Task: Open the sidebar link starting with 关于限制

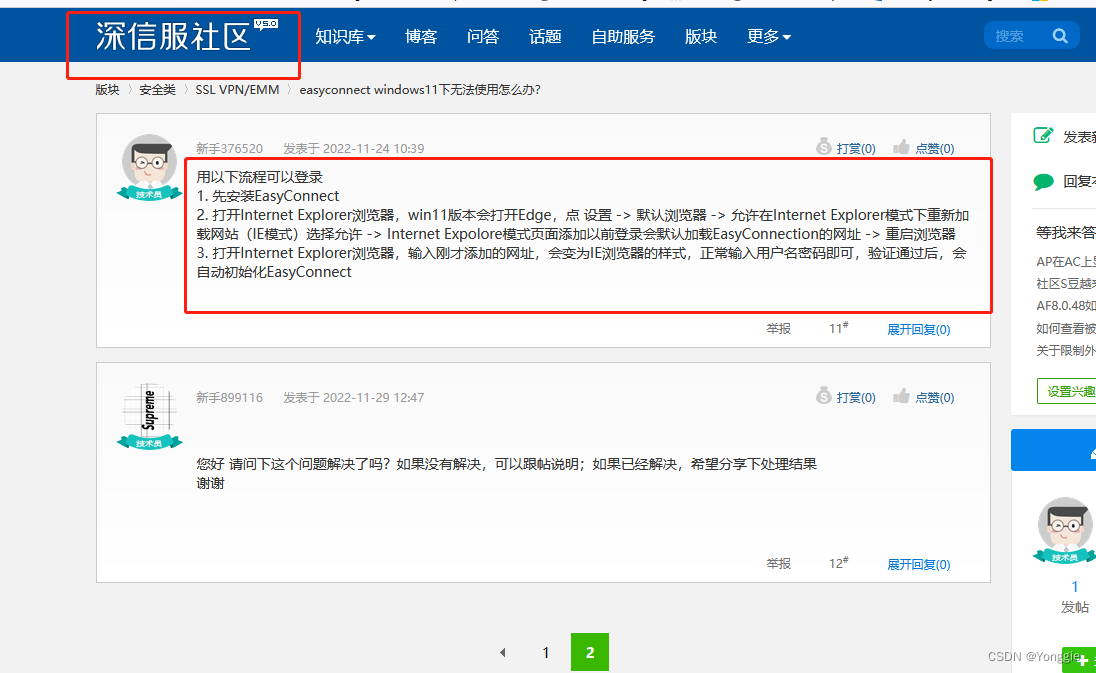Action: [1066, 350]
